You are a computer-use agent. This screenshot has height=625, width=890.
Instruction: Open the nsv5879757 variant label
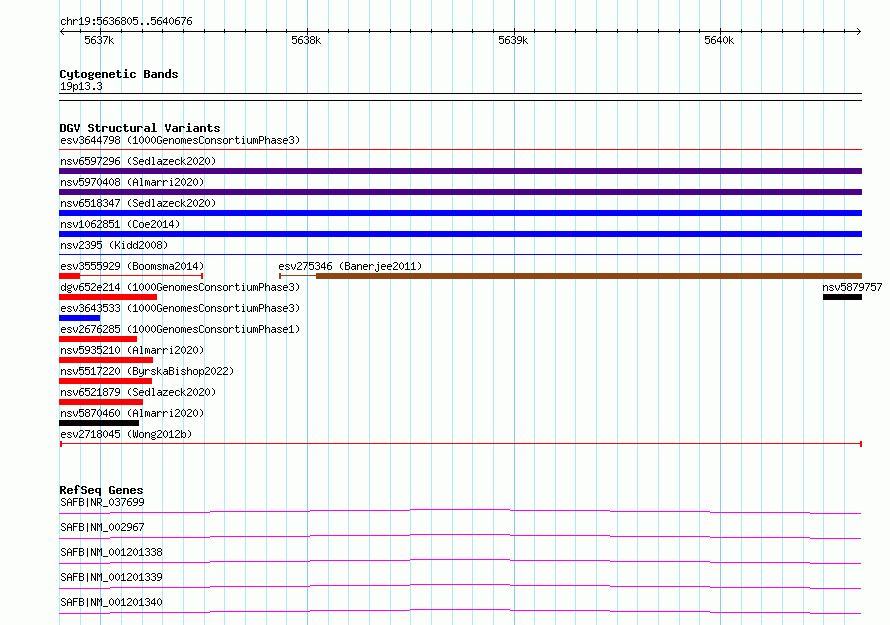[x=853, y=287]
